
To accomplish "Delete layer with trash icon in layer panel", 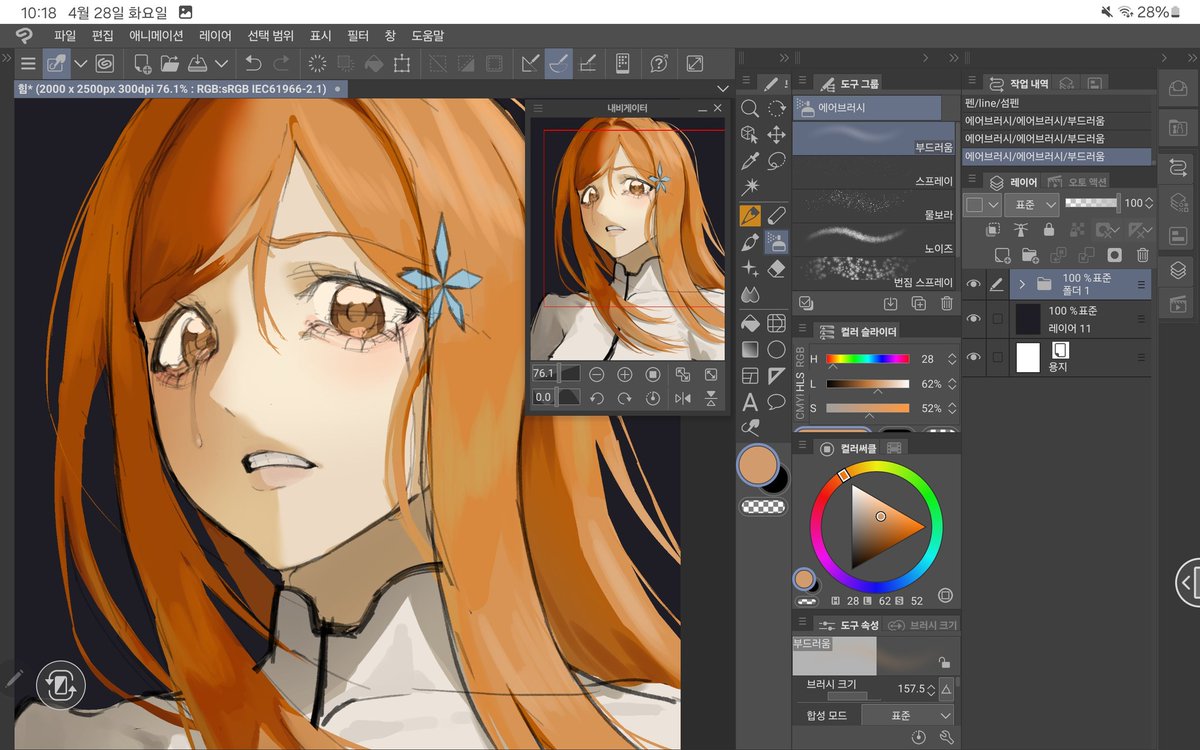I will click(x=1143, y=255).
